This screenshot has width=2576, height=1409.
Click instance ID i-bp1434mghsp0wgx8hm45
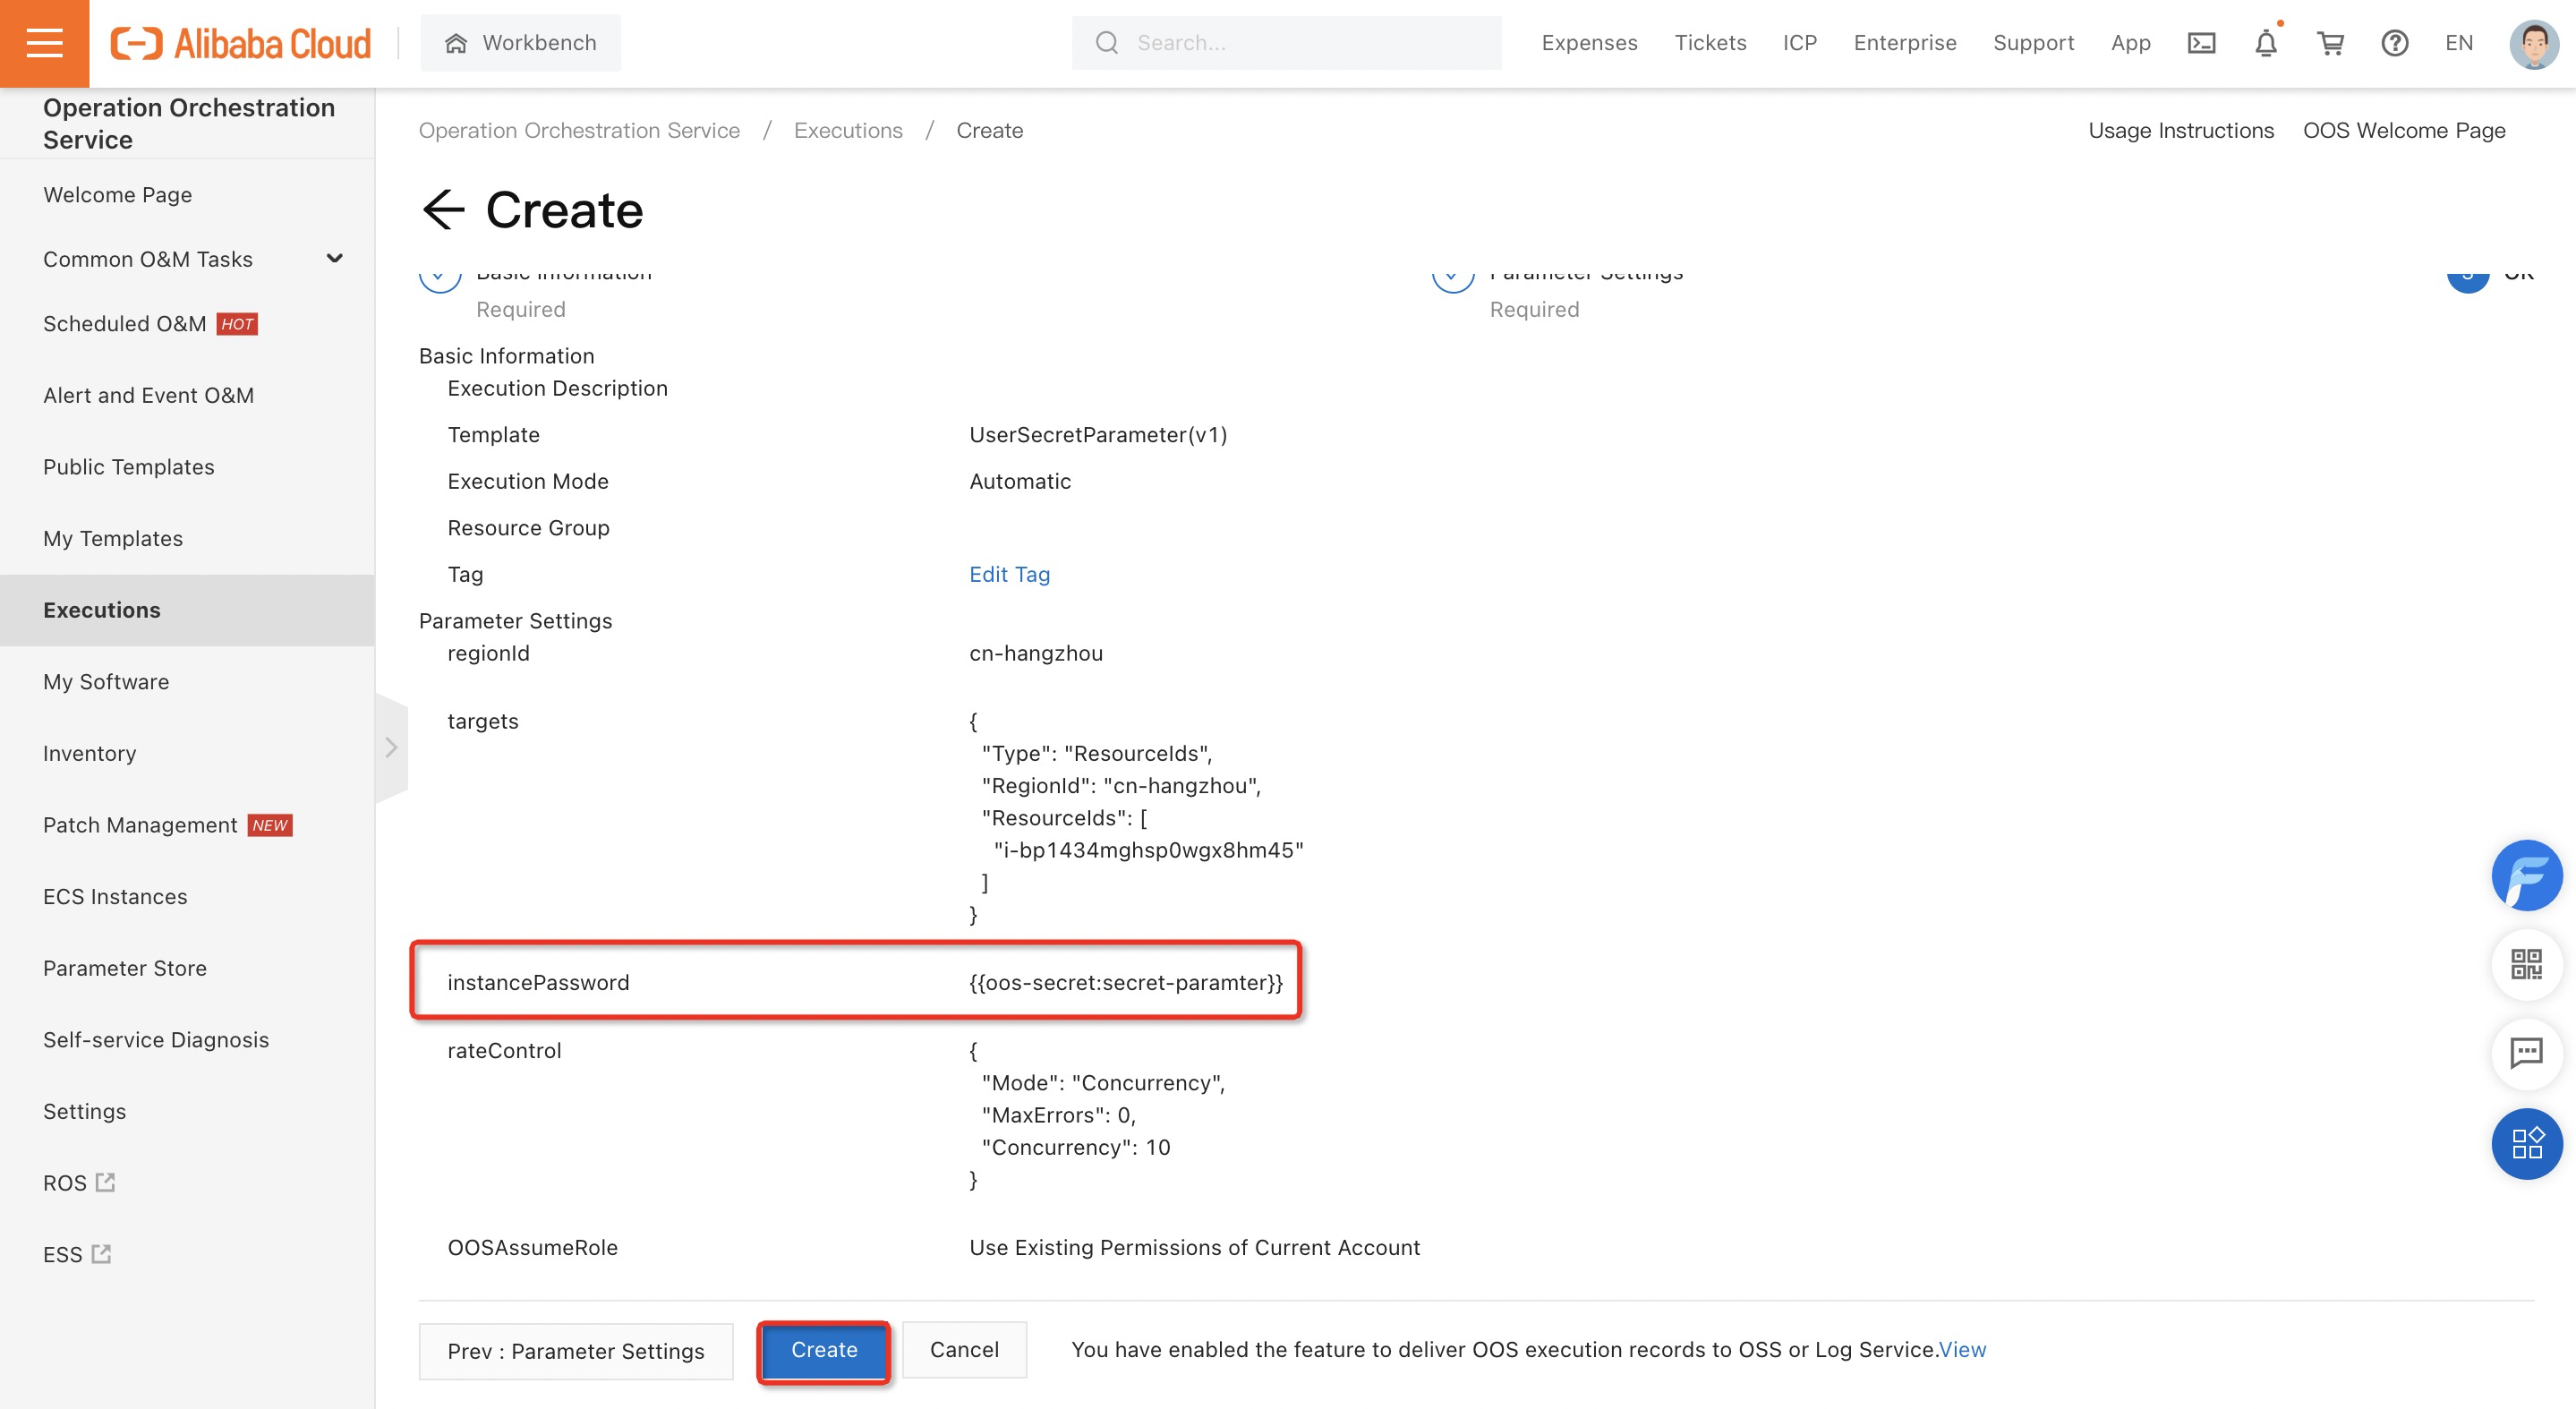tap(1149, 850)
